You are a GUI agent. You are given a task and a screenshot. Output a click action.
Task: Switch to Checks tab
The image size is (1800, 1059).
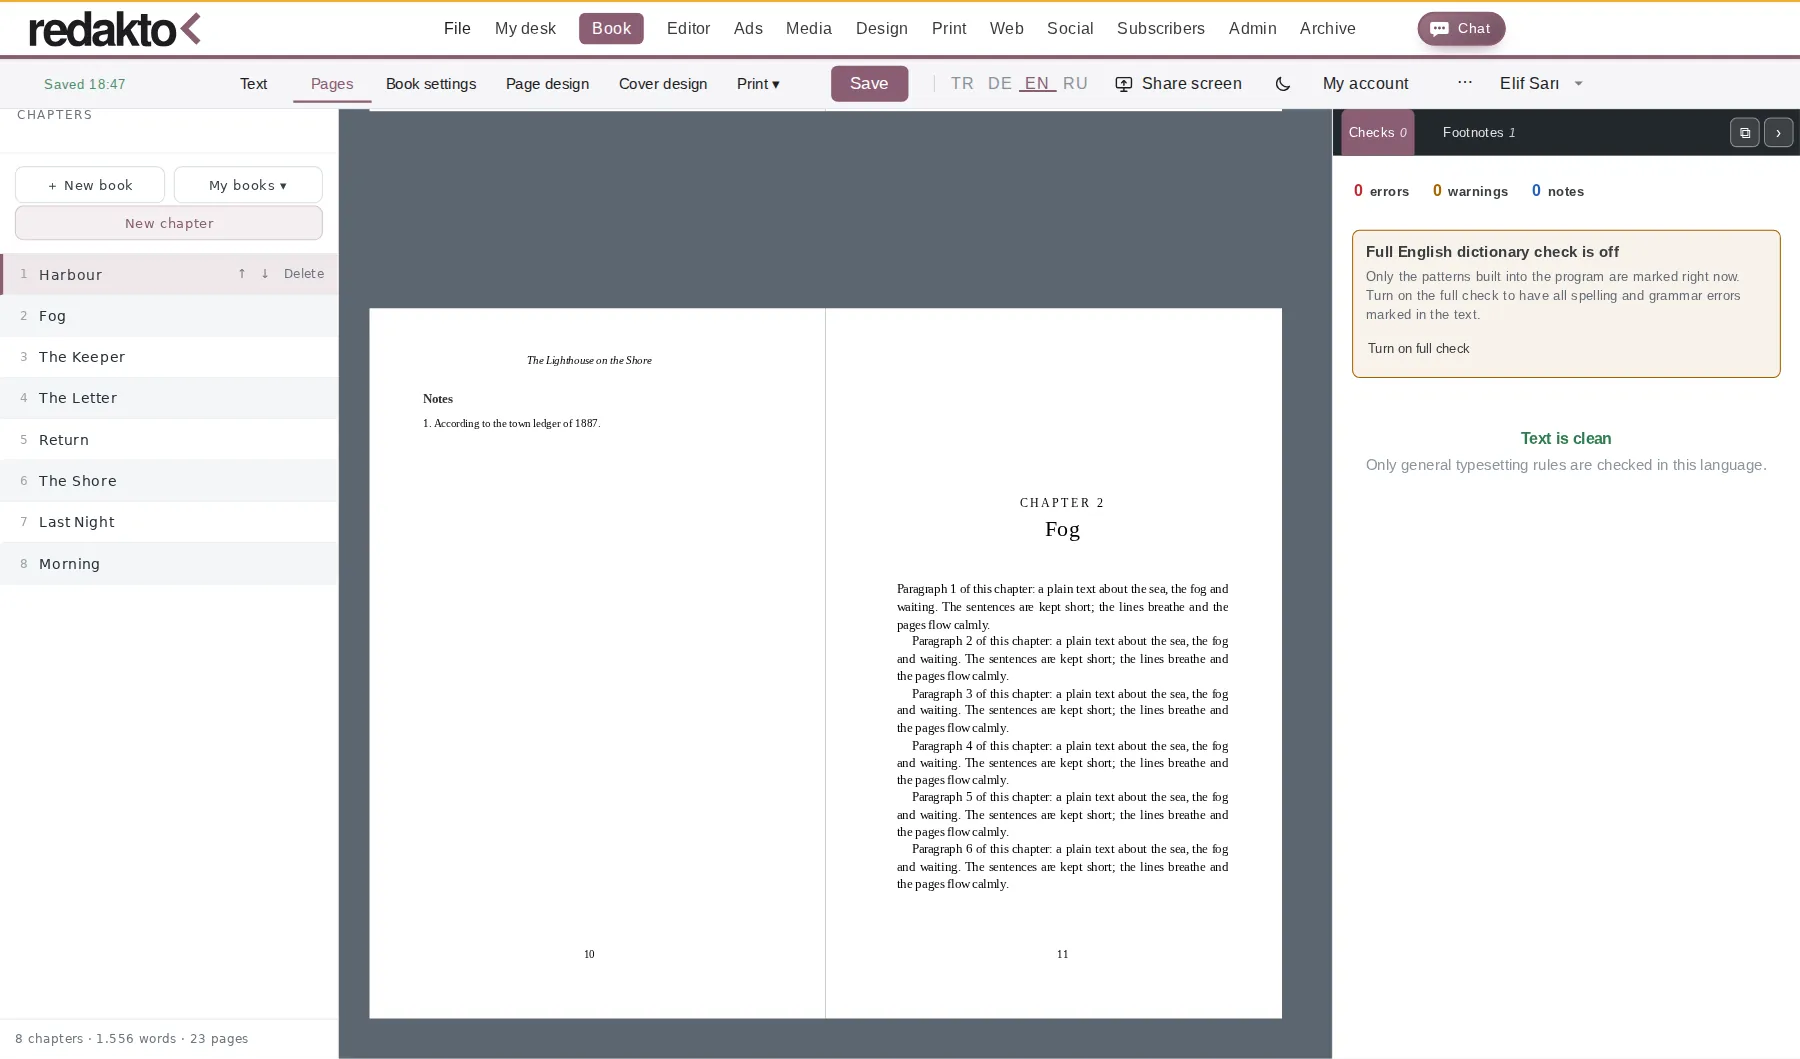coord(1377,132)
